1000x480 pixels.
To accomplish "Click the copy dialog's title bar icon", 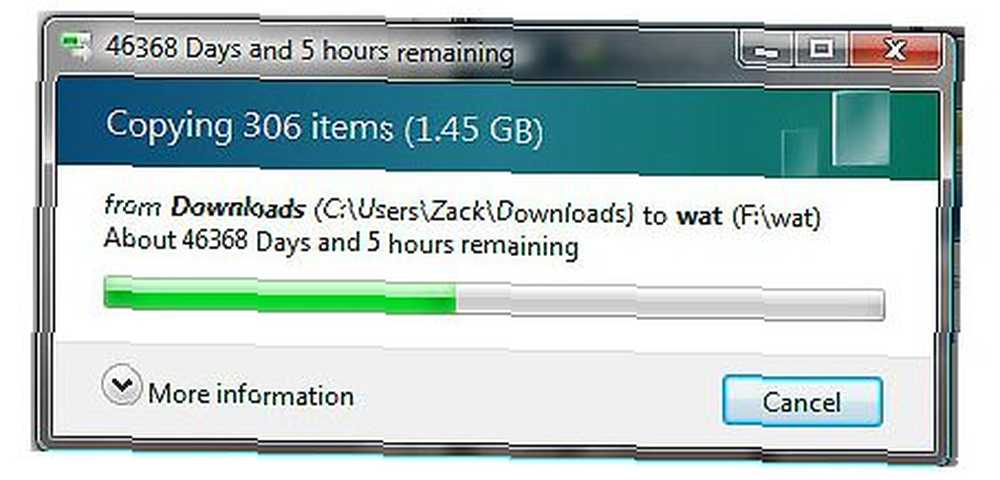I will pyautogui.click(x=75, y=45).
